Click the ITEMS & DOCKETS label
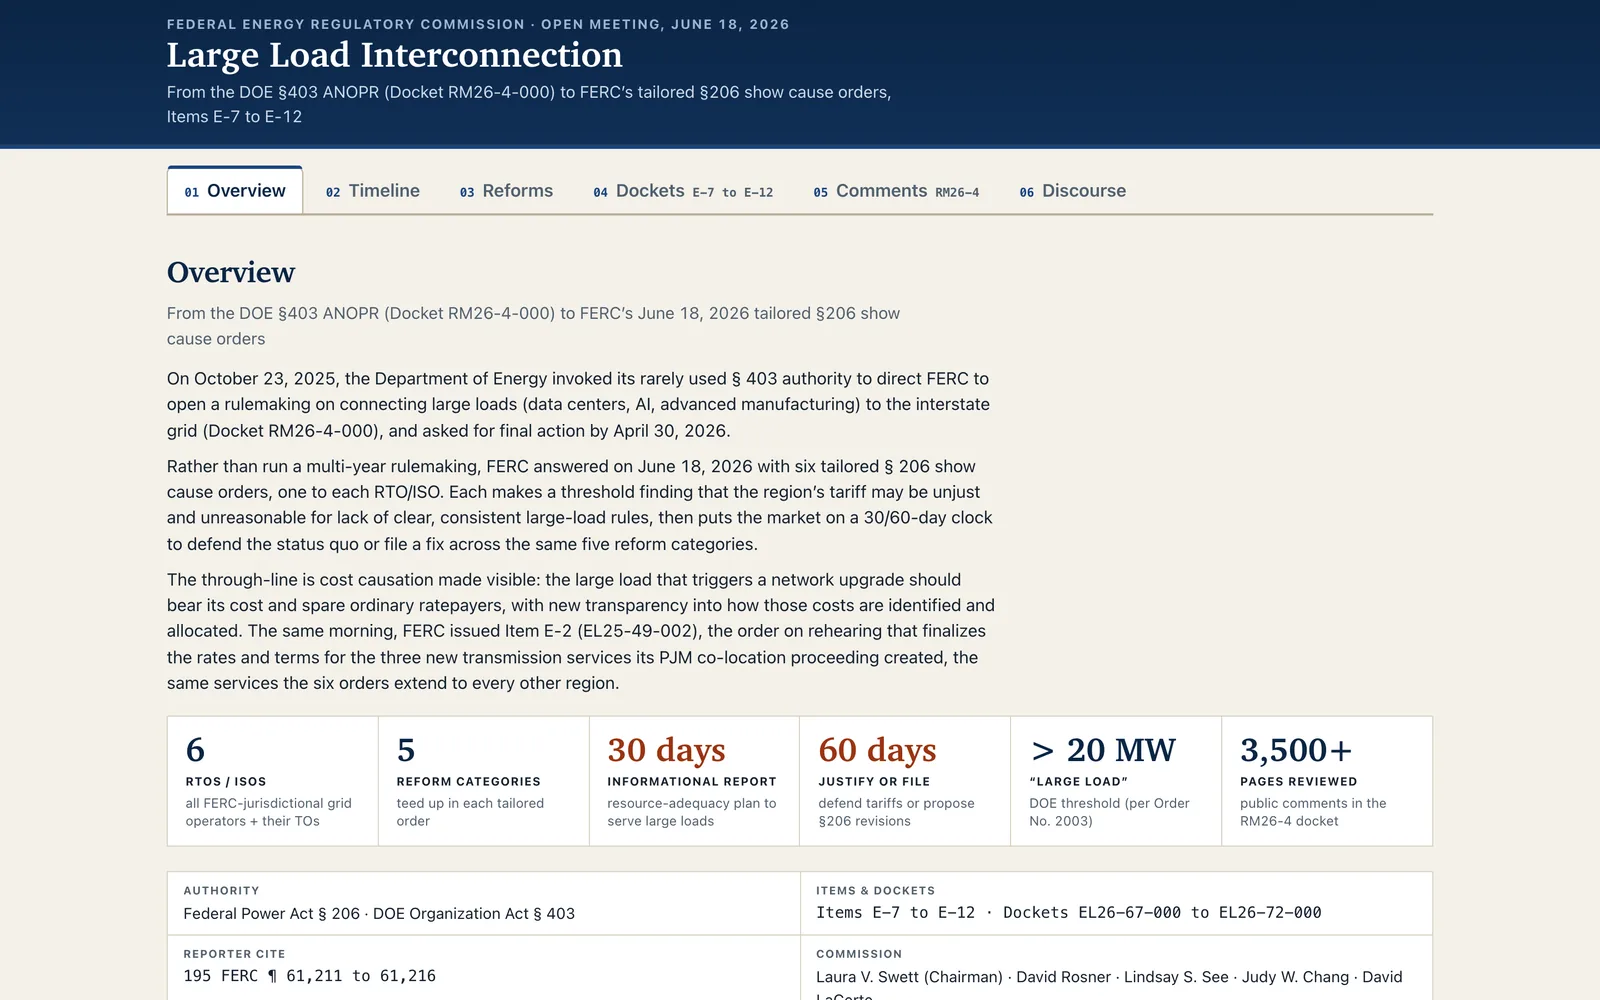Screen dimensions: 1600x1000 pos(875,890)
